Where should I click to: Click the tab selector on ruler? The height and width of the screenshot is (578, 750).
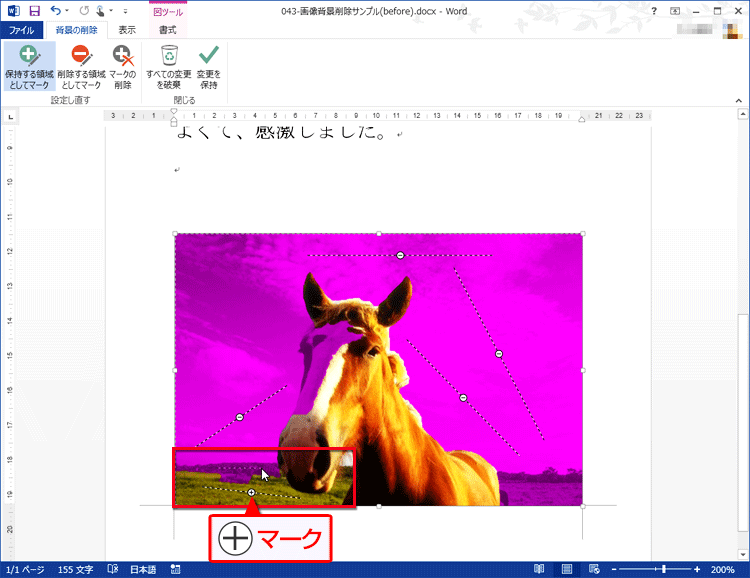point(11,116)
